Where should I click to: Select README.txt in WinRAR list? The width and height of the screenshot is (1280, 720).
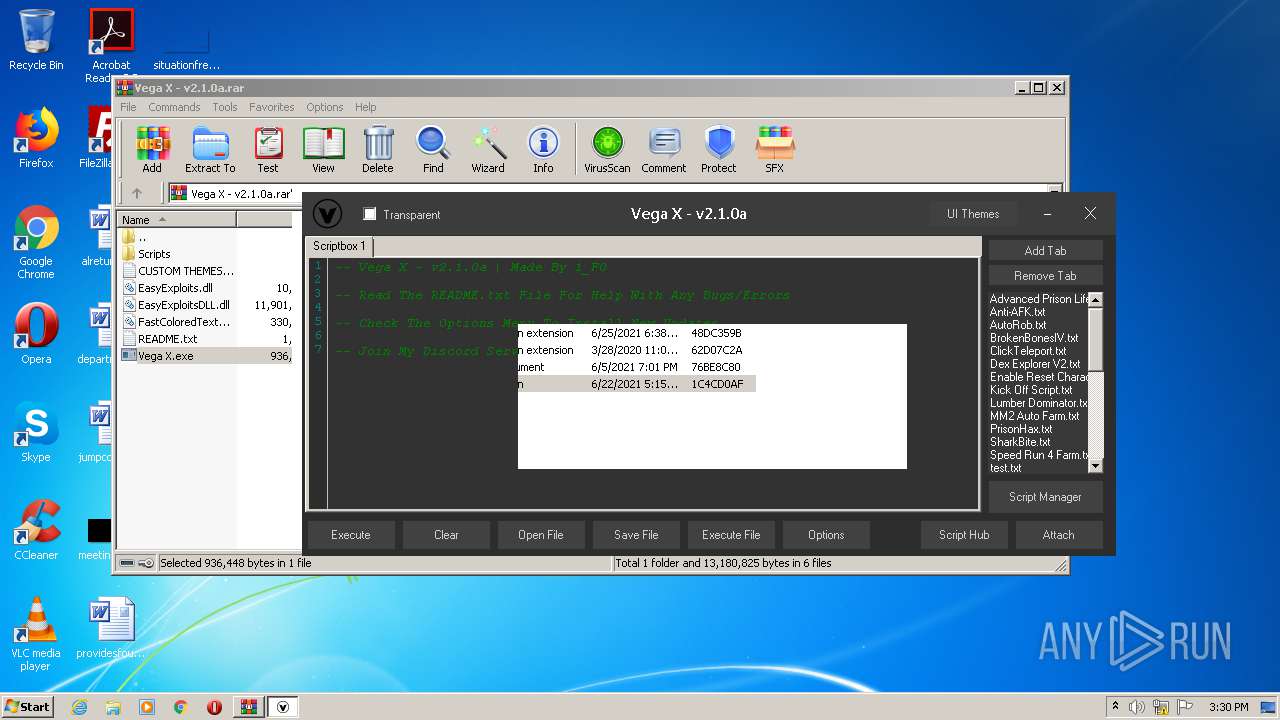[167, 339]
